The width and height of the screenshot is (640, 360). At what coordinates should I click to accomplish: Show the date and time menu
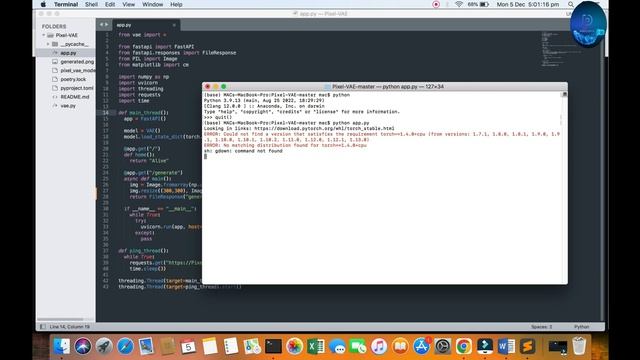click(528, 4)
